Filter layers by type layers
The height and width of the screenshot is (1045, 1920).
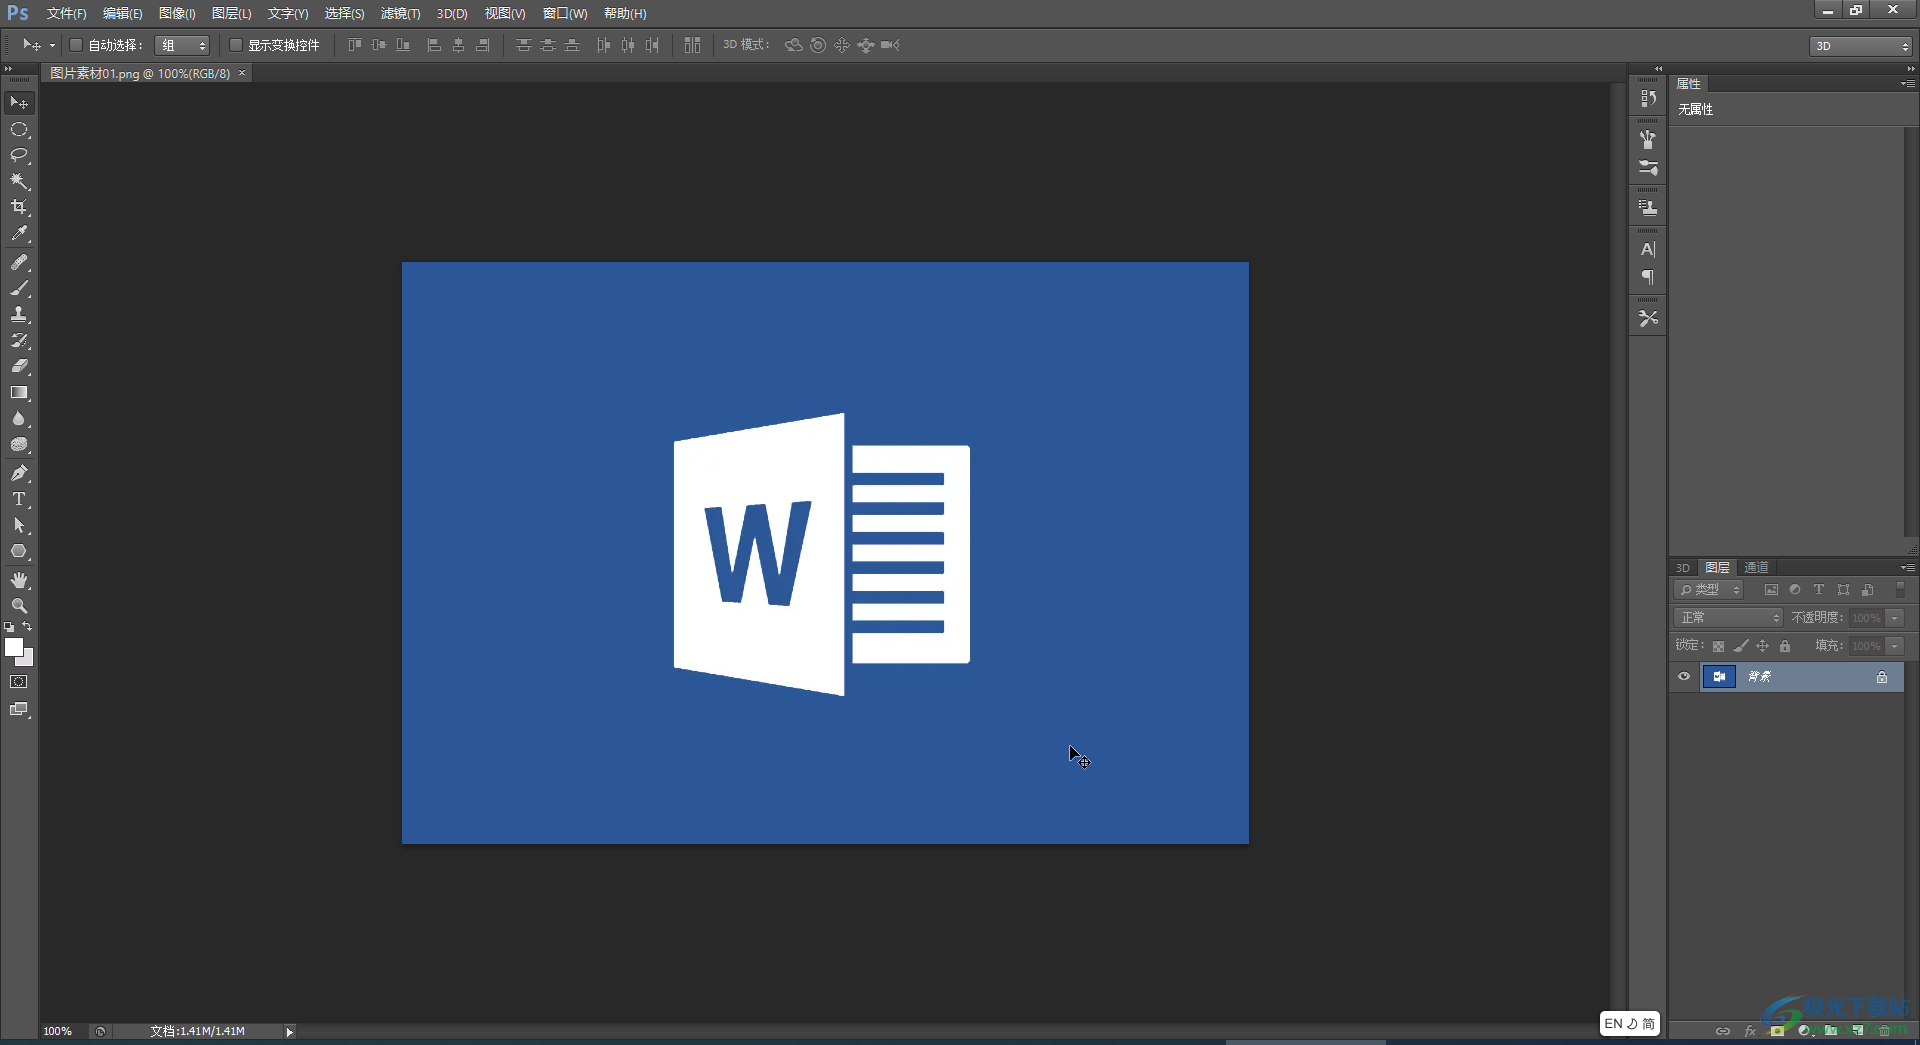1819,590
